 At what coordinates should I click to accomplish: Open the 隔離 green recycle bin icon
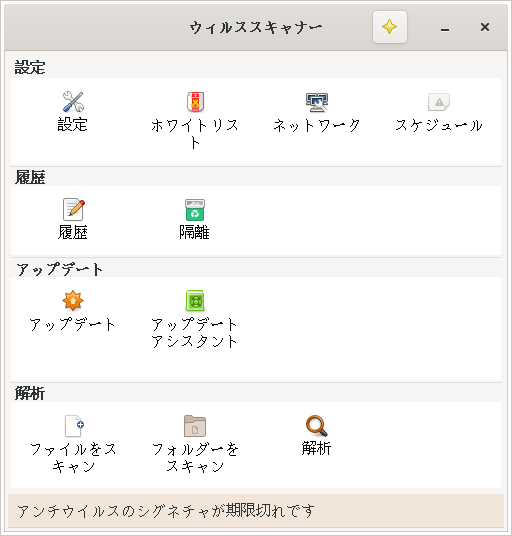pyautogui.click(x=195, y=210)
